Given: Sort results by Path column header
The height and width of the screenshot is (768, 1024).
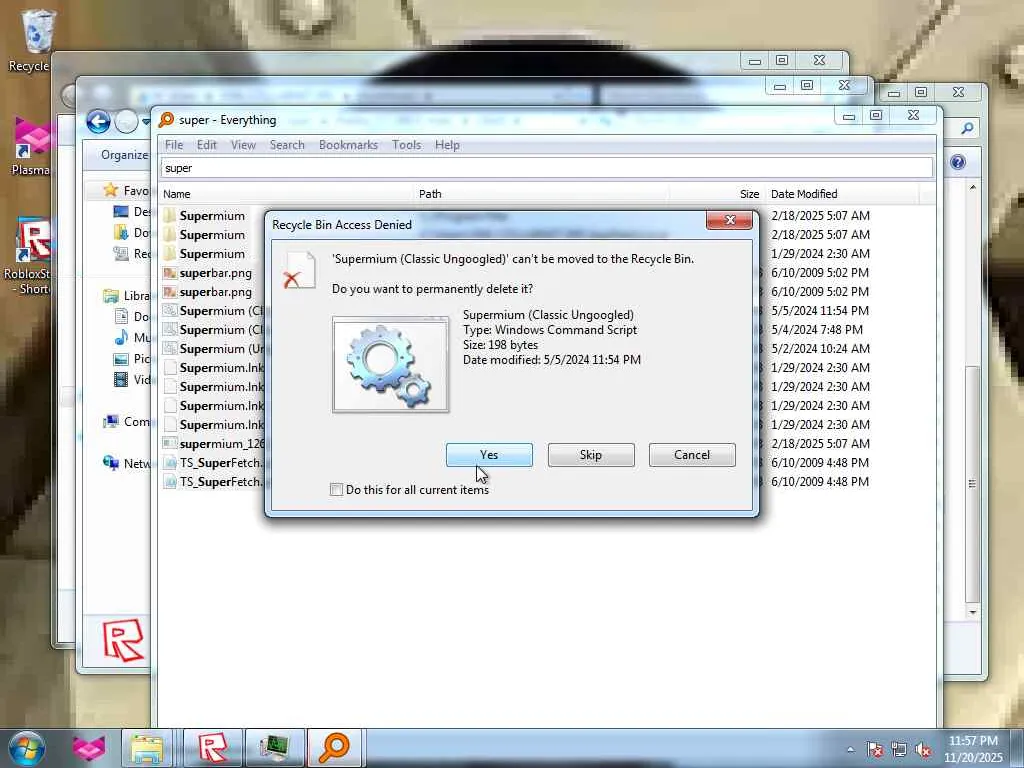Looking at the screenshot, I should tap(542, 194).
